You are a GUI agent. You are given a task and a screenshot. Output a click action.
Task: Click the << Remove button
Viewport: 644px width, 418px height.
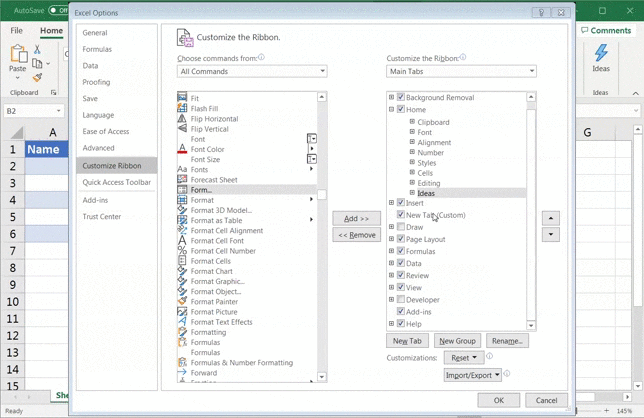point(356,235)
